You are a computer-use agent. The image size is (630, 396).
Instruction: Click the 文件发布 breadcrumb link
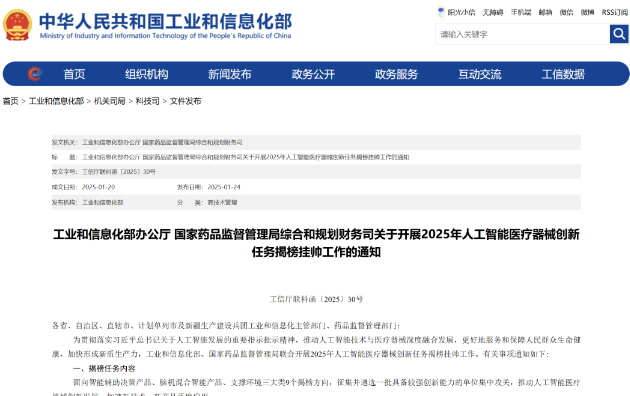click(x=185, y=101)
